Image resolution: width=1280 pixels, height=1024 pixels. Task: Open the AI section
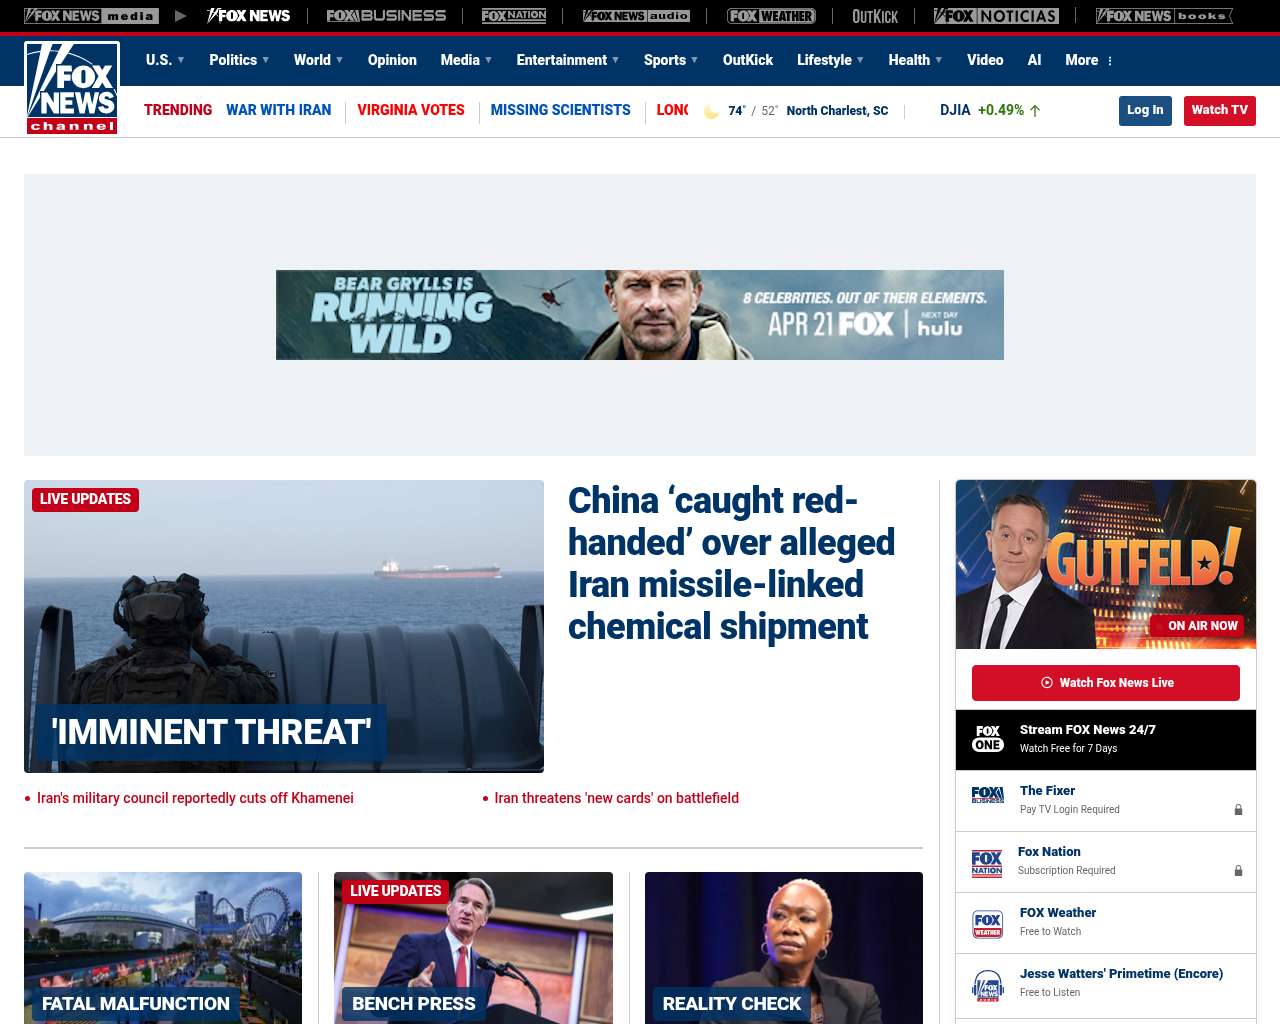point(1034,60)
